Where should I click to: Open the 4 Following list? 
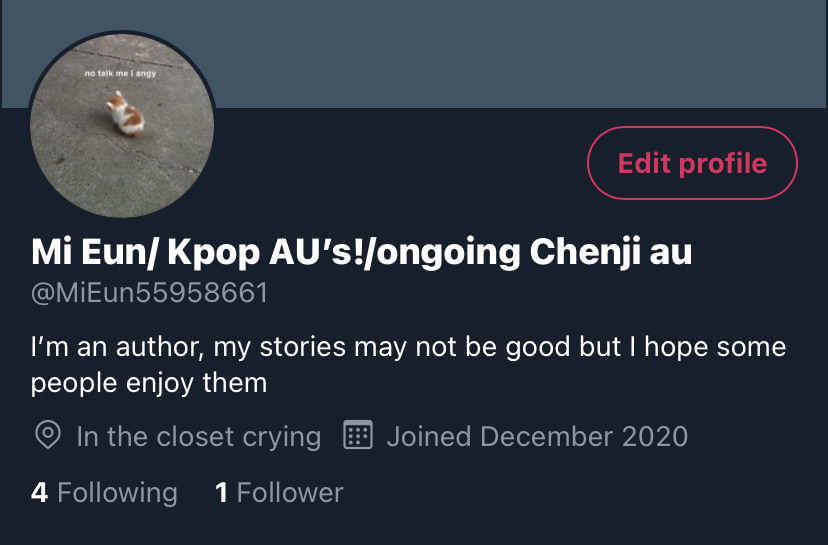pyautogui.click(x=104, y=492)
